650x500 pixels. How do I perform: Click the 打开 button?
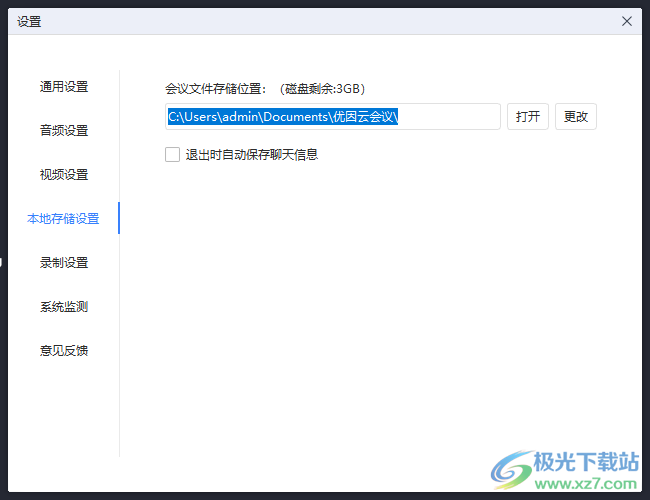(x=528, y=117)
